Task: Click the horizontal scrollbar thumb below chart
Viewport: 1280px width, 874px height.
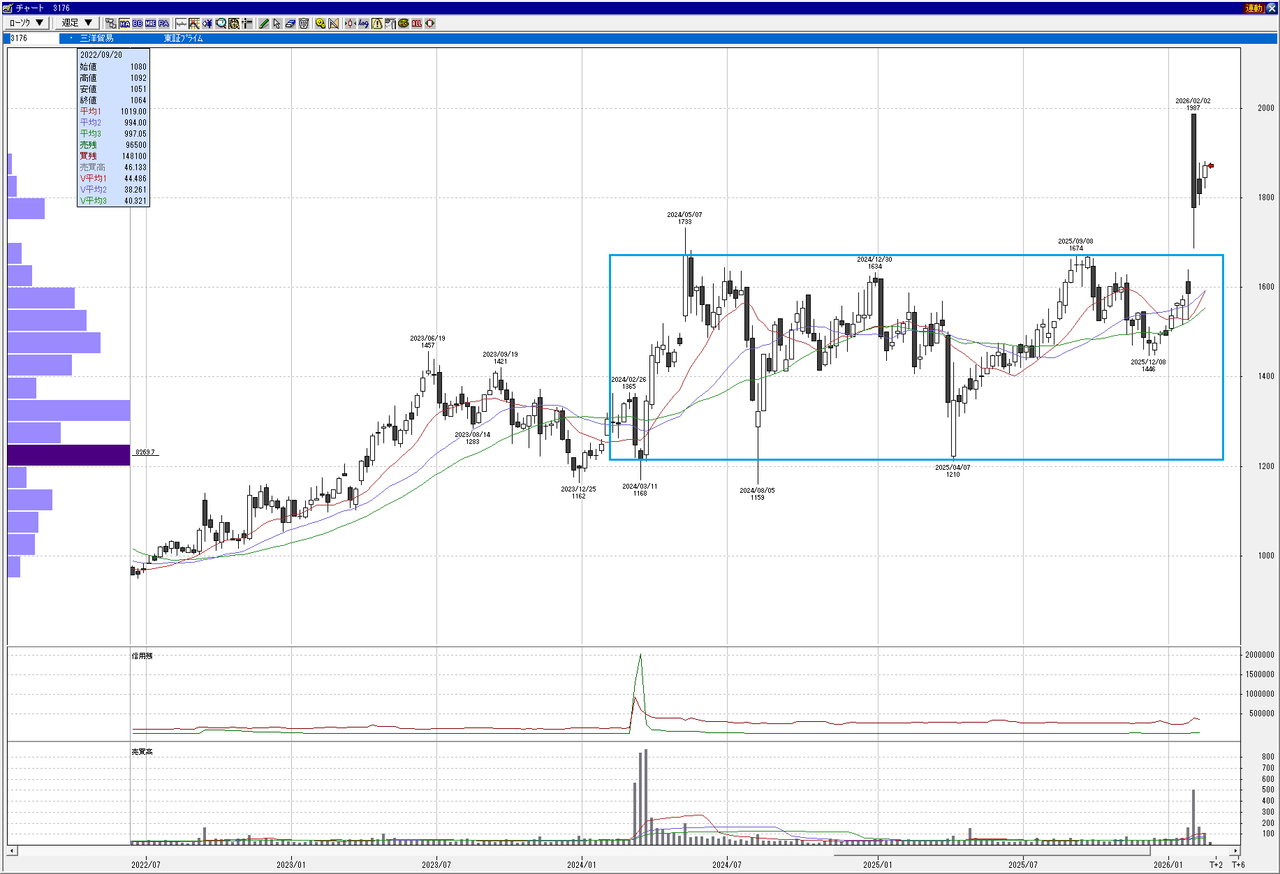Action: 992,851
